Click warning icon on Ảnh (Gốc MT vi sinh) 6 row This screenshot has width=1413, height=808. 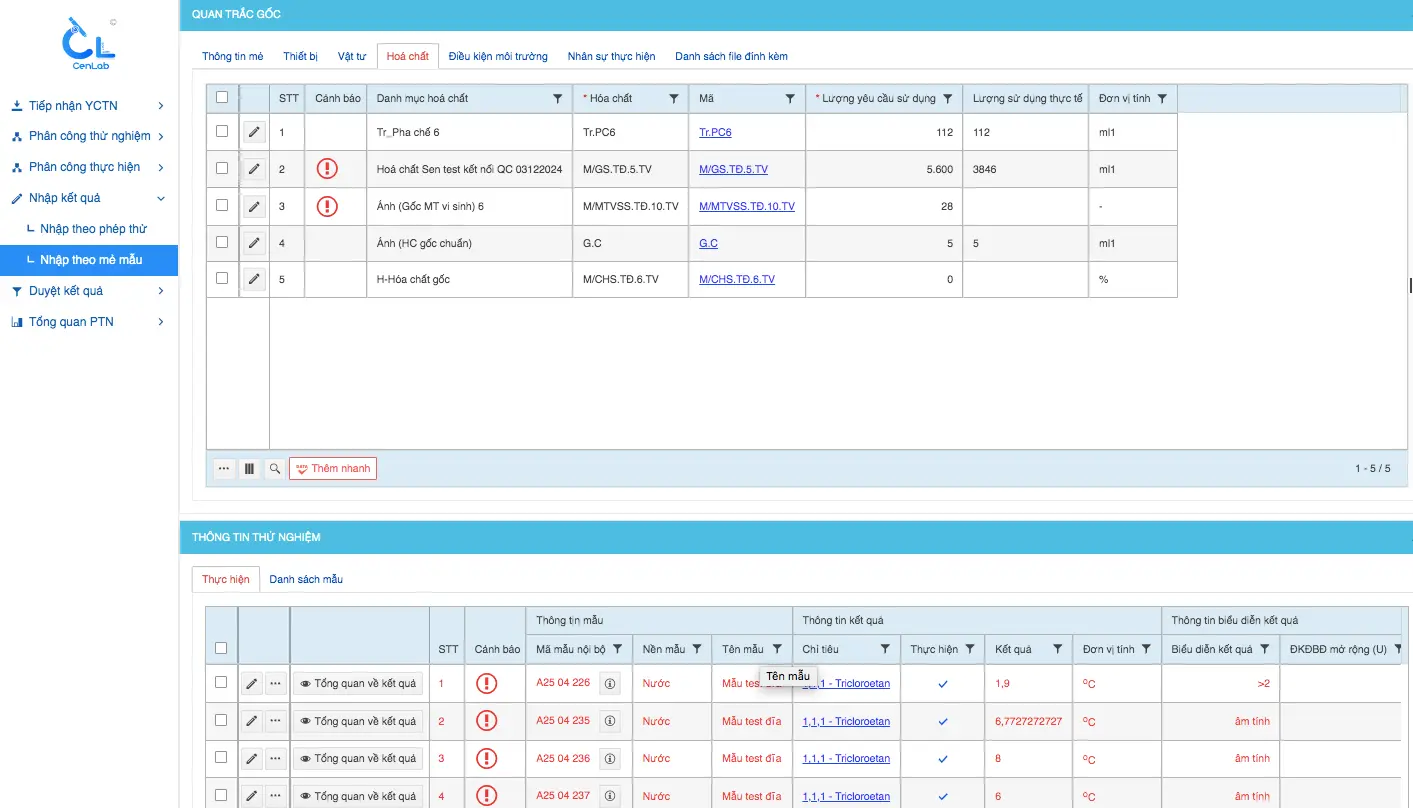(x=327, y=206)
